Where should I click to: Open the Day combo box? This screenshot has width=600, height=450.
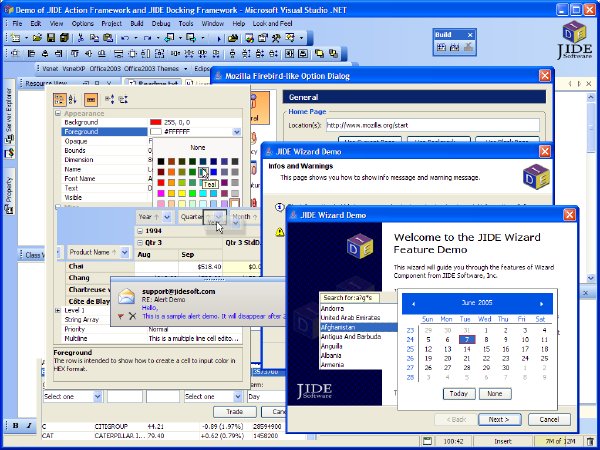click(266, 397)
